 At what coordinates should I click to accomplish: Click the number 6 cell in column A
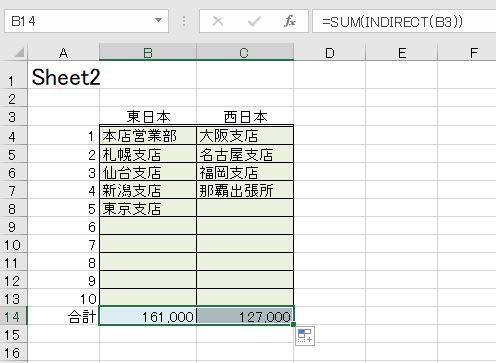pyautogui.click(x=63, y=226)
